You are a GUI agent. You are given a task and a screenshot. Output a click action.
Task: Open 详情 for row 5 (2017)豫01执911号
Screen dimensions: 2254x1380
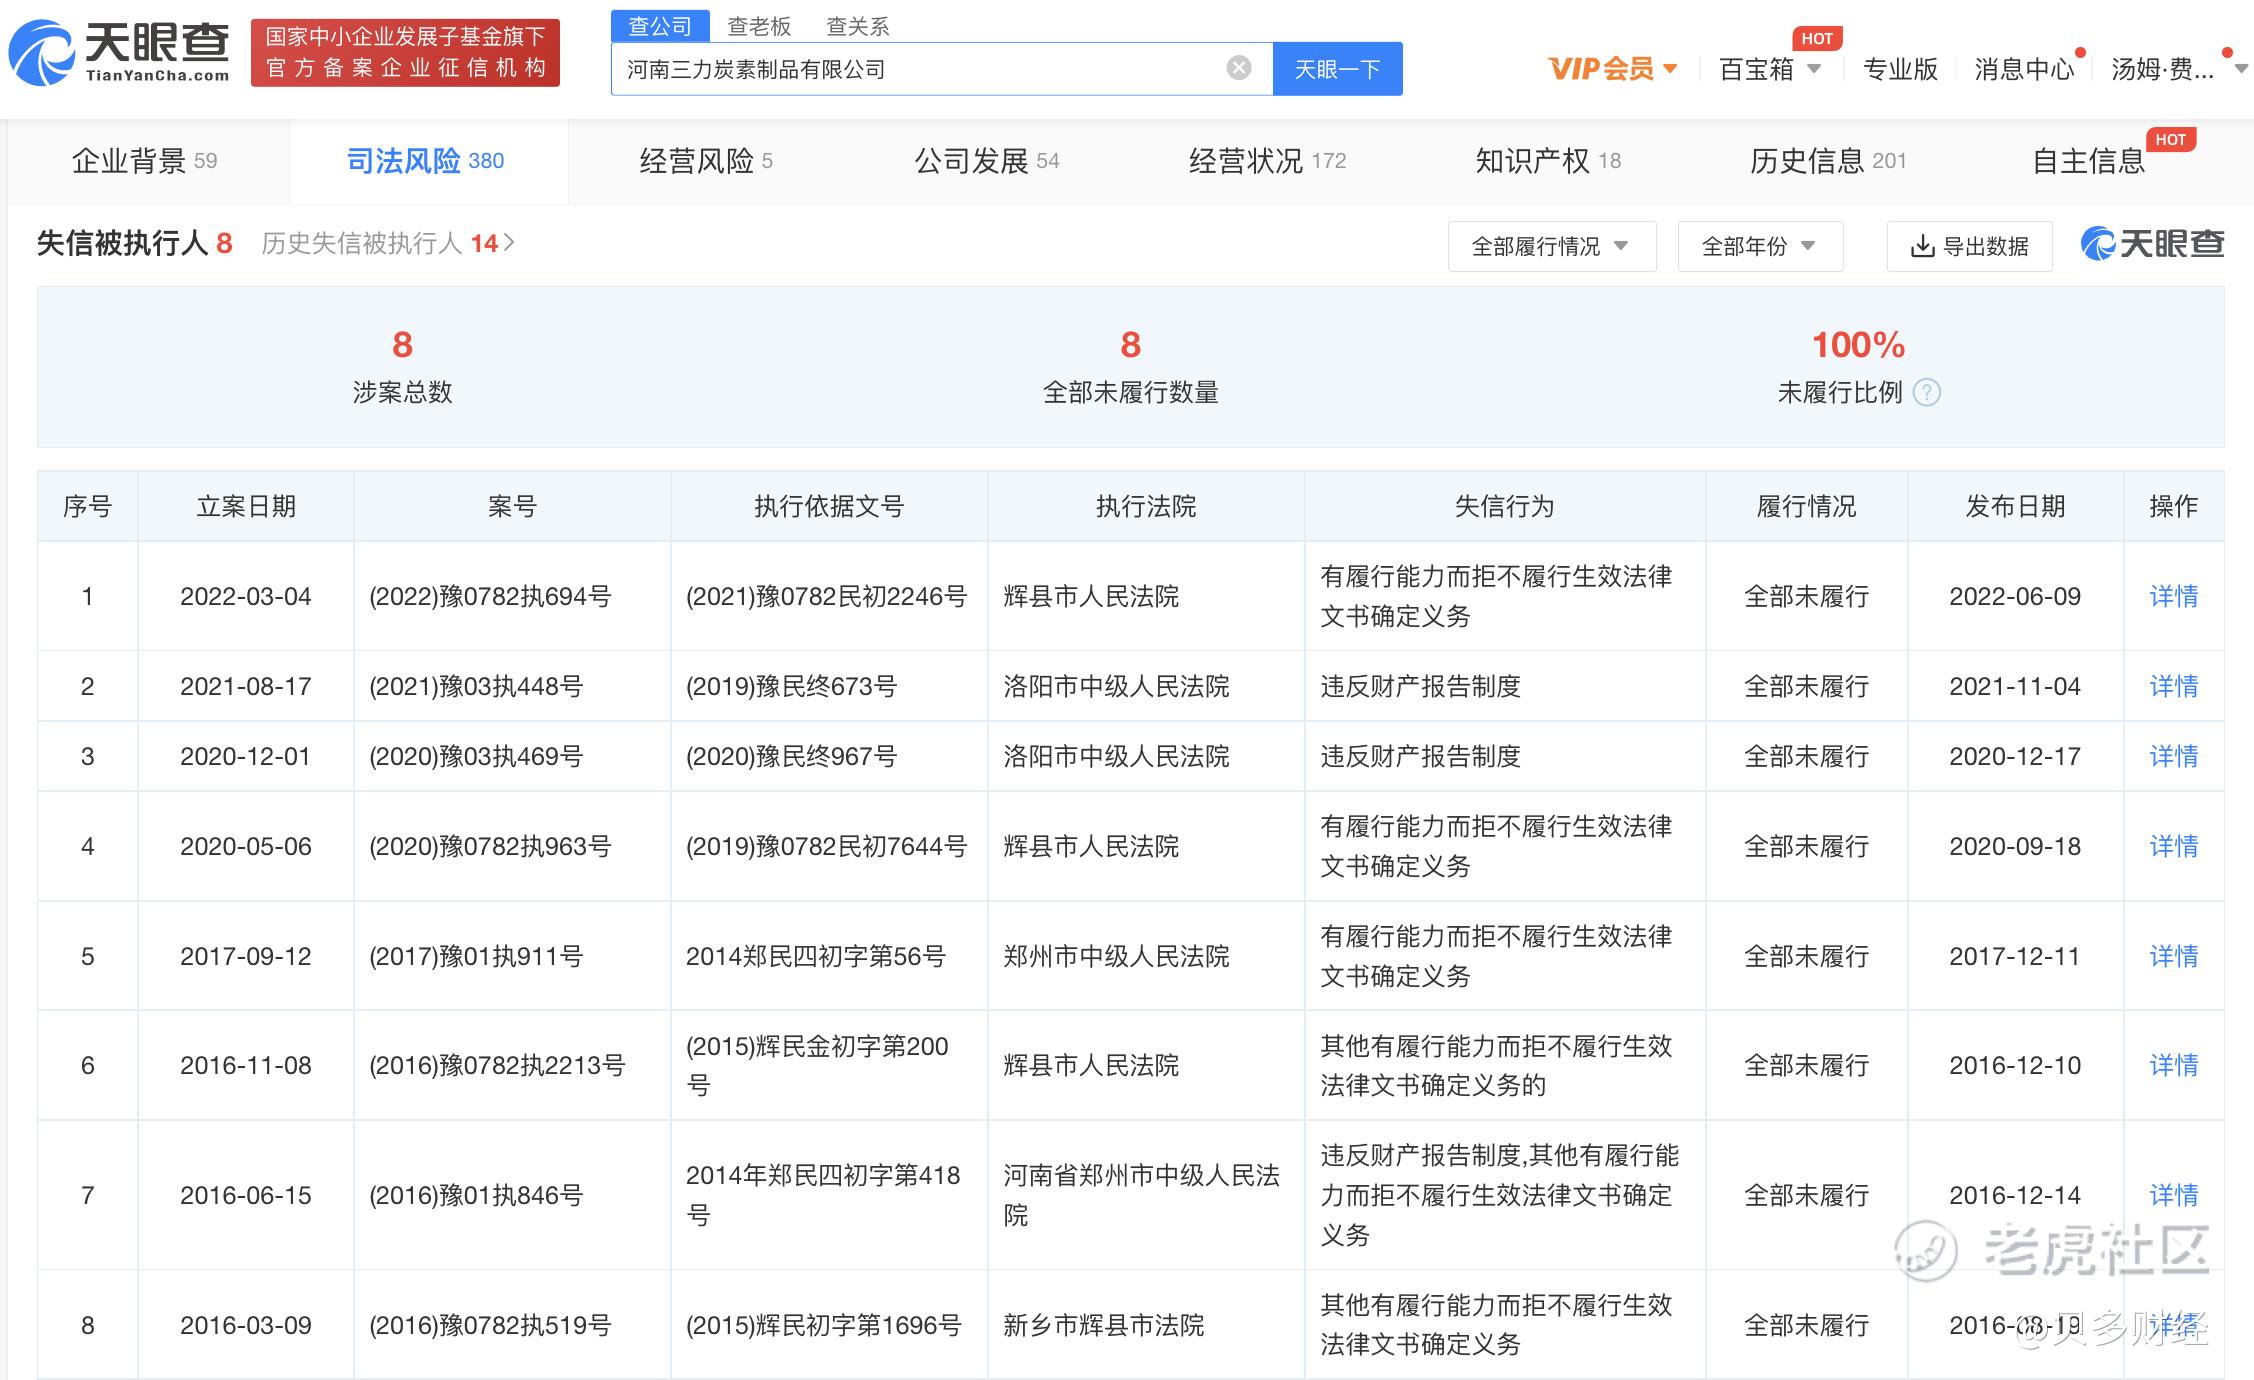point(2173,957)
